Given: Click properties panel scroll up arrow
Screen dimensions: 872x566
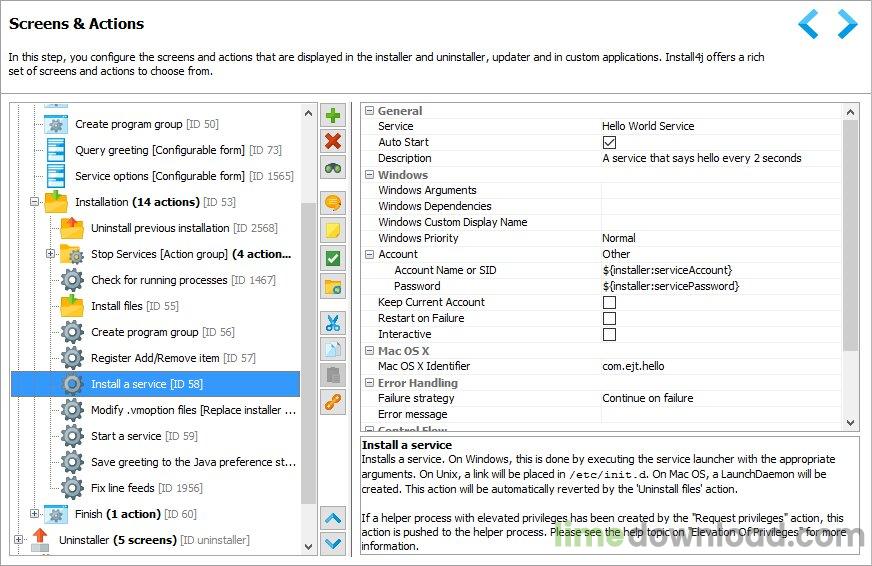Looking at the screenshot, I should [x=850, y=112].
